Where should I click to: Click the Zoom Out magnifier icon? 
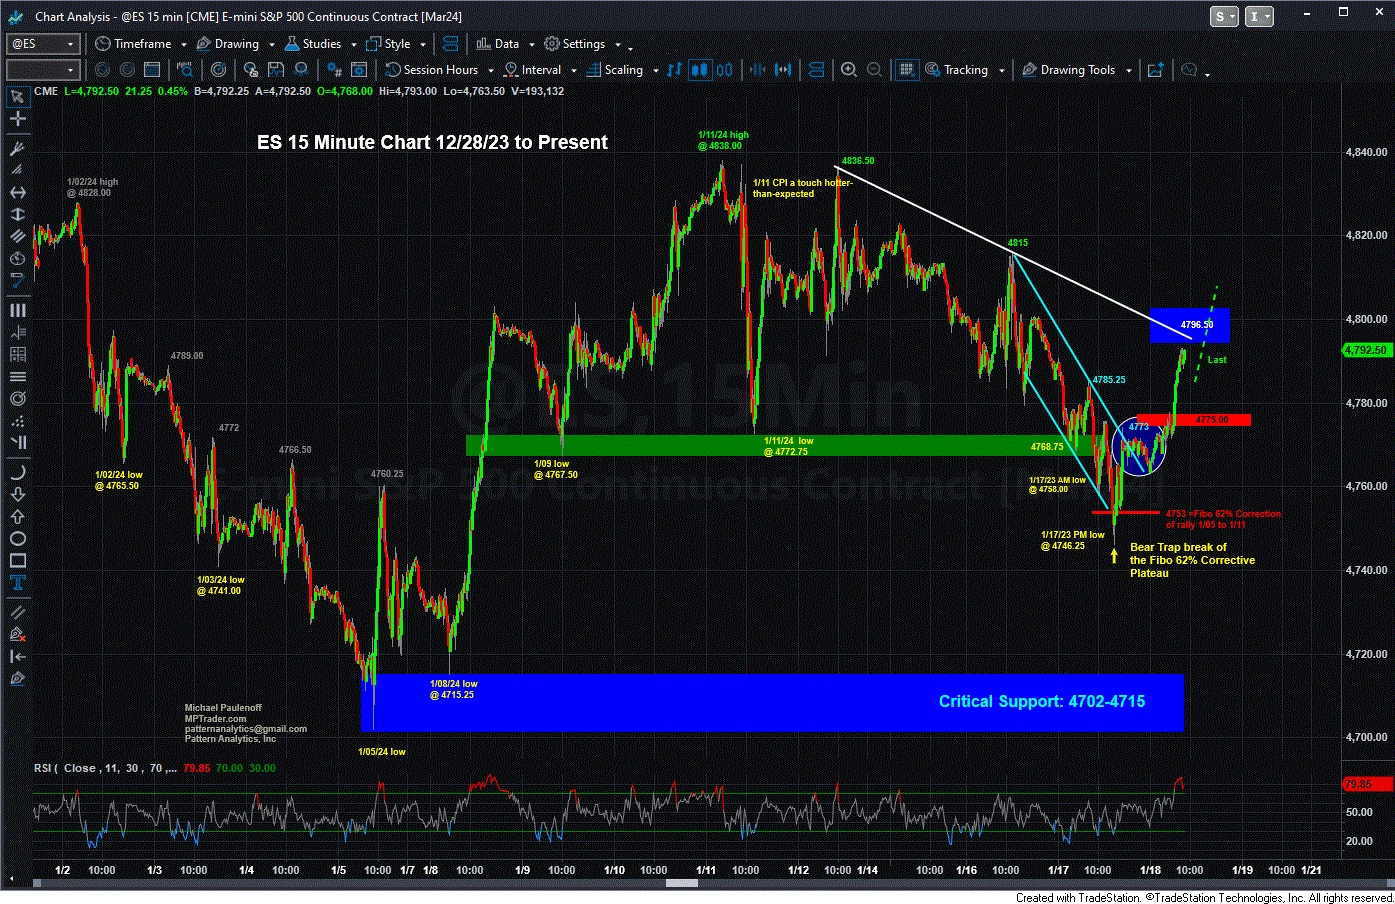click(874, 70)
